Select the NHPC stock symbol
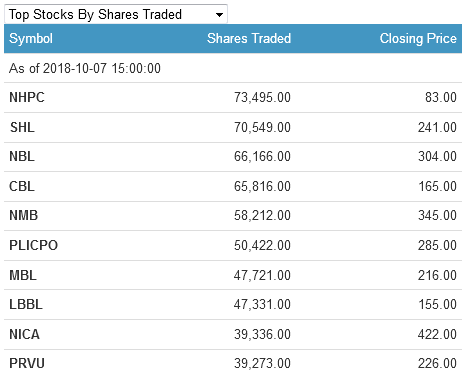The width and height of the screenshot is (462, 371). click(27, 97)
